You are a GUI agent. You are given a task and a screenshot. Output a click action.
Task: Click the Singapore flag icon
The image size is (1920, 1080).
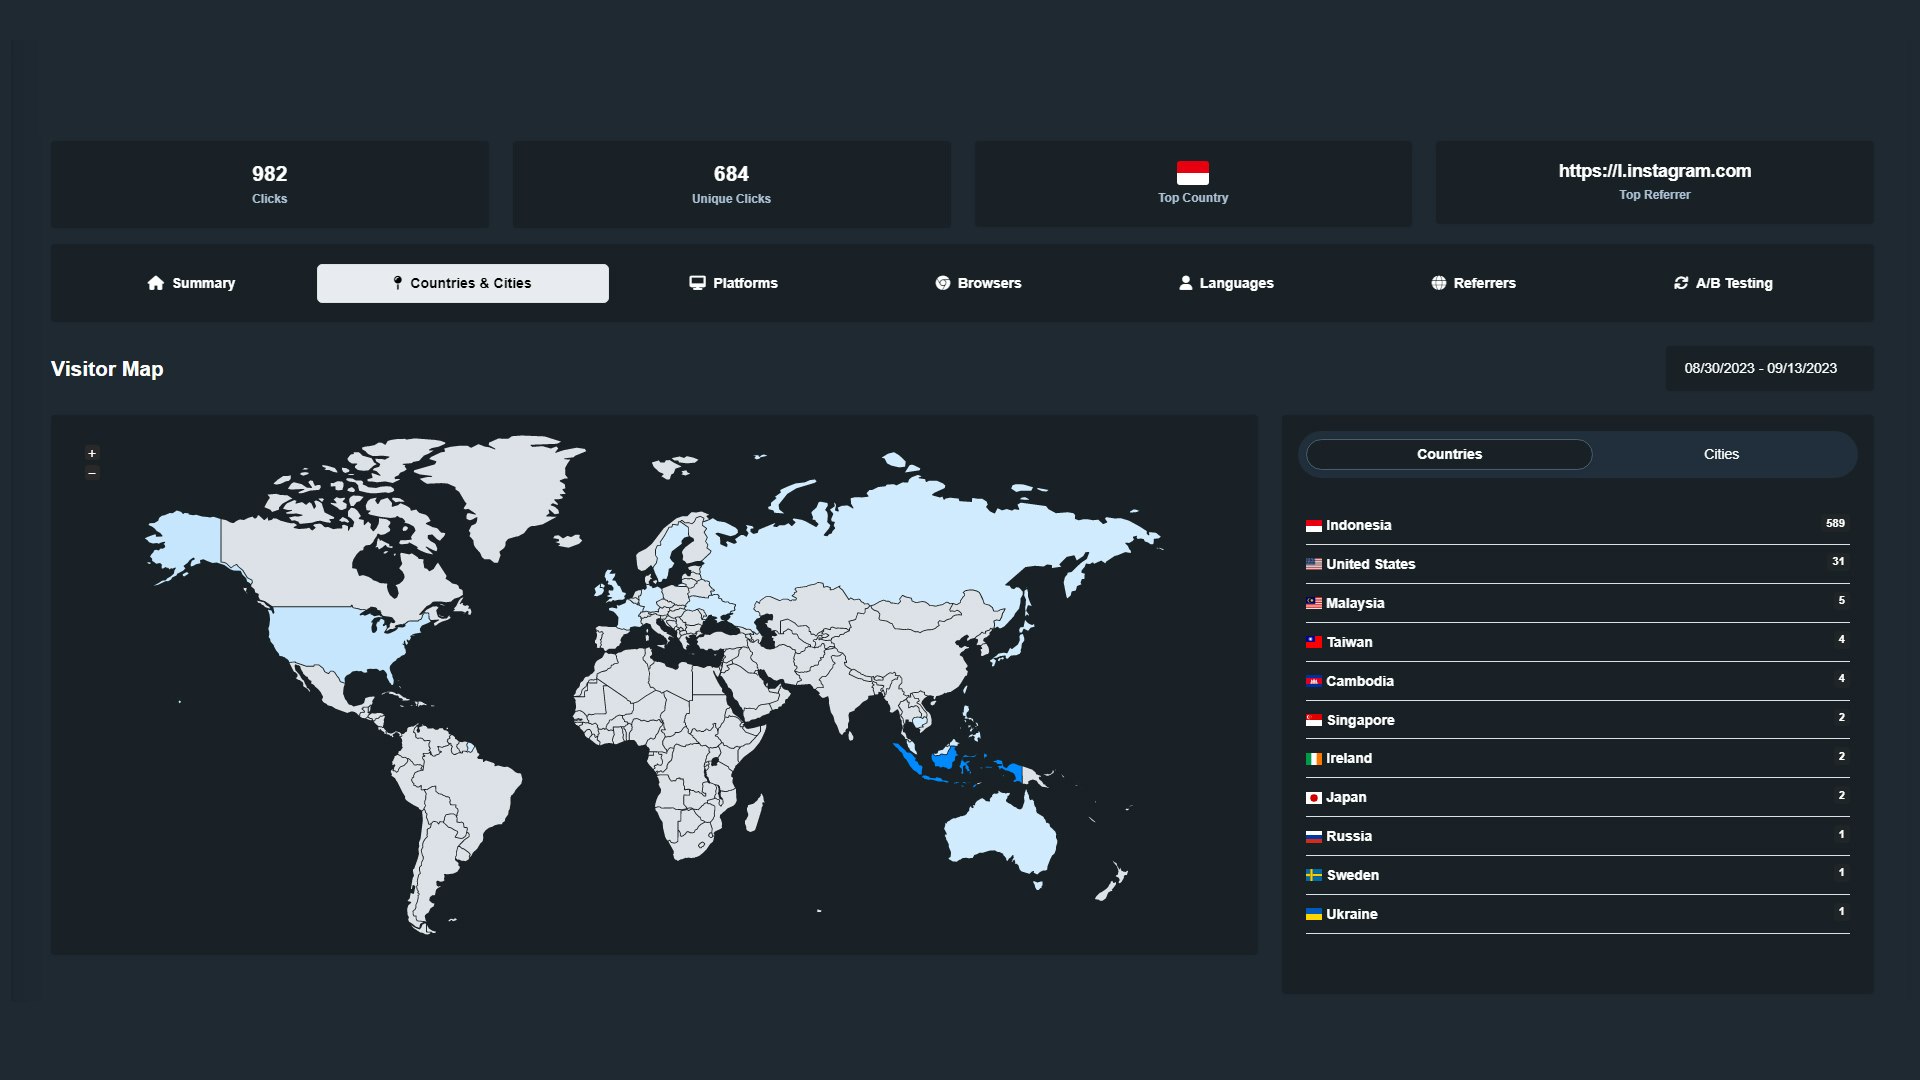[x=1314, y=721]
